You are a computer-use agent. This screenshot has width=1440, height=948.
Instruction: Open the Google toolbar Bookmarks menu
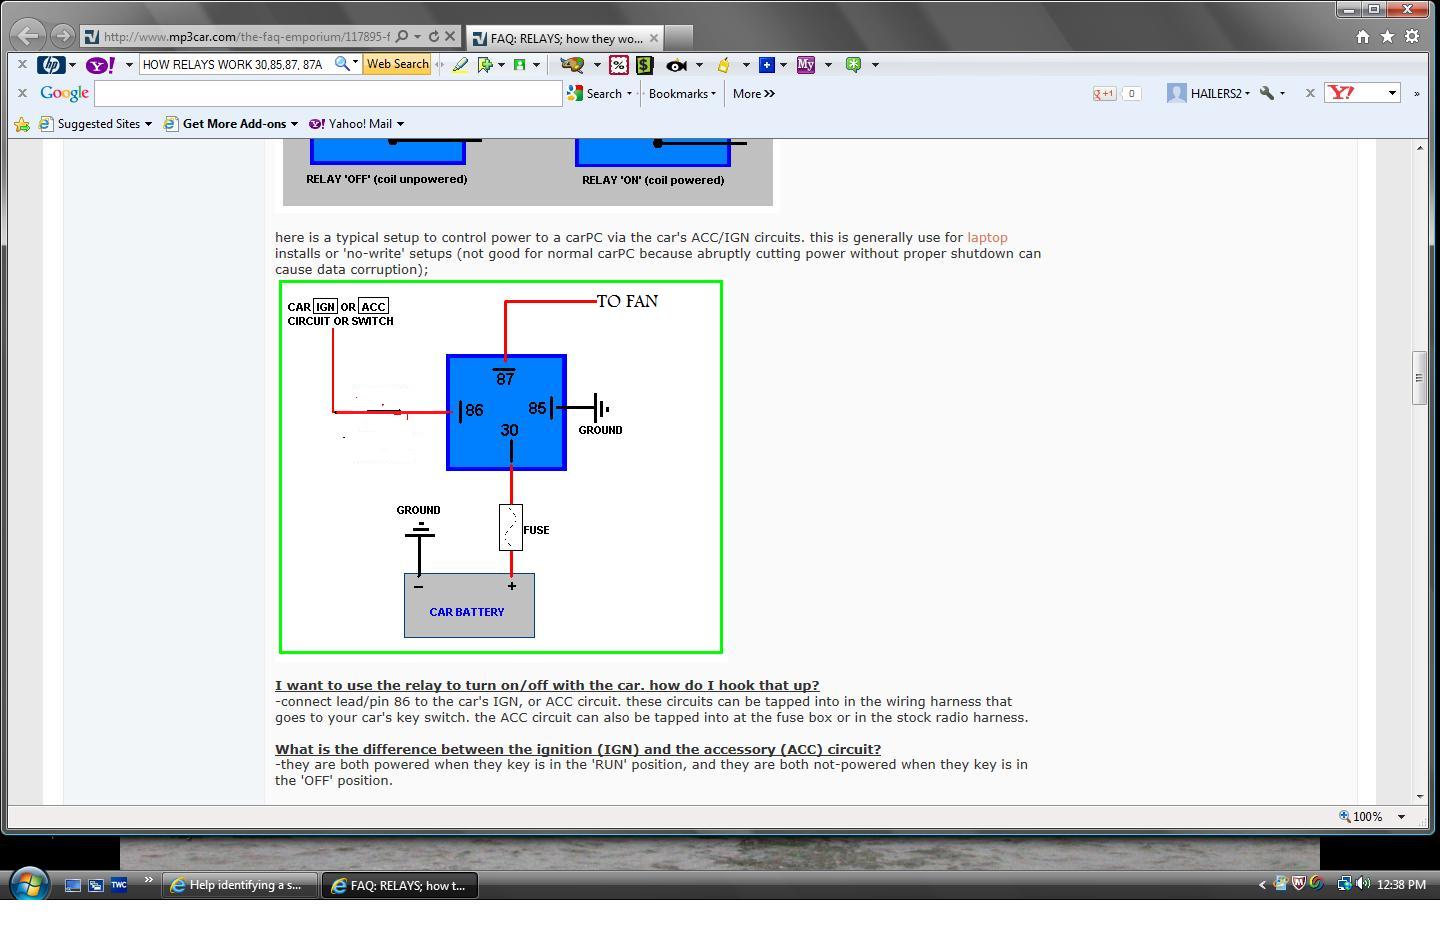click(x=682, y=93)
